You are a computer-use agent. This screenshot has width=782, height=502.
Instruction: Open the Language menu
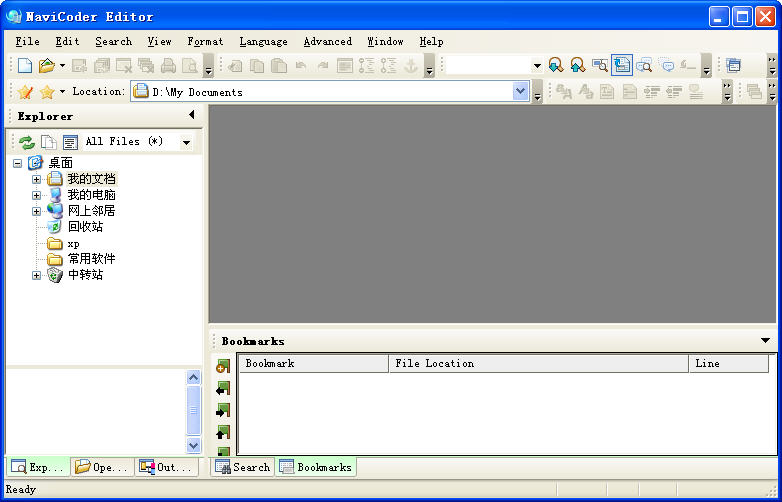point(263,42)
